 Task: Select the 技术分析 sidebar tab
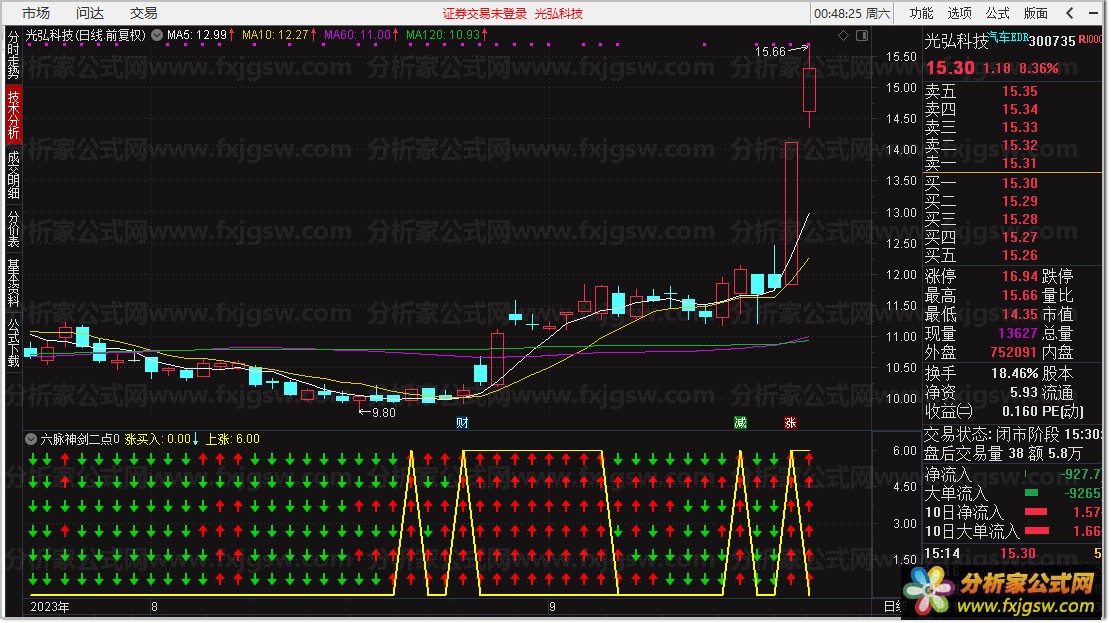tap(13, 113)
